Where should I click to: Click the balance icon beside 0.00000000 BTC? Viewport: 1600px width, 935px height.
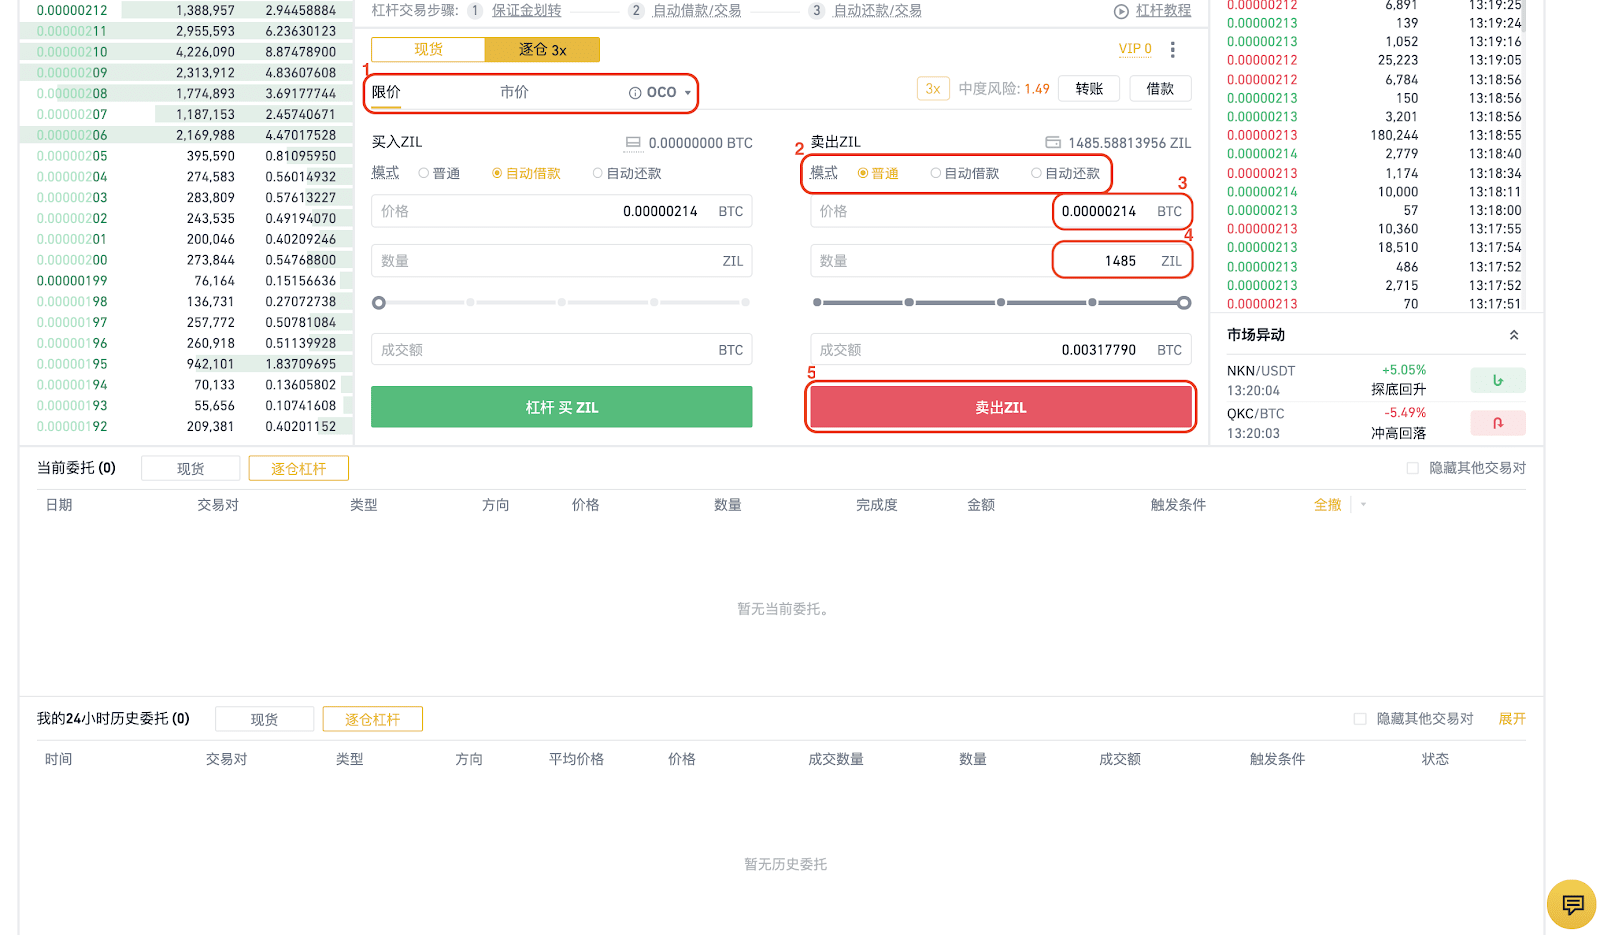pos(631,142)
